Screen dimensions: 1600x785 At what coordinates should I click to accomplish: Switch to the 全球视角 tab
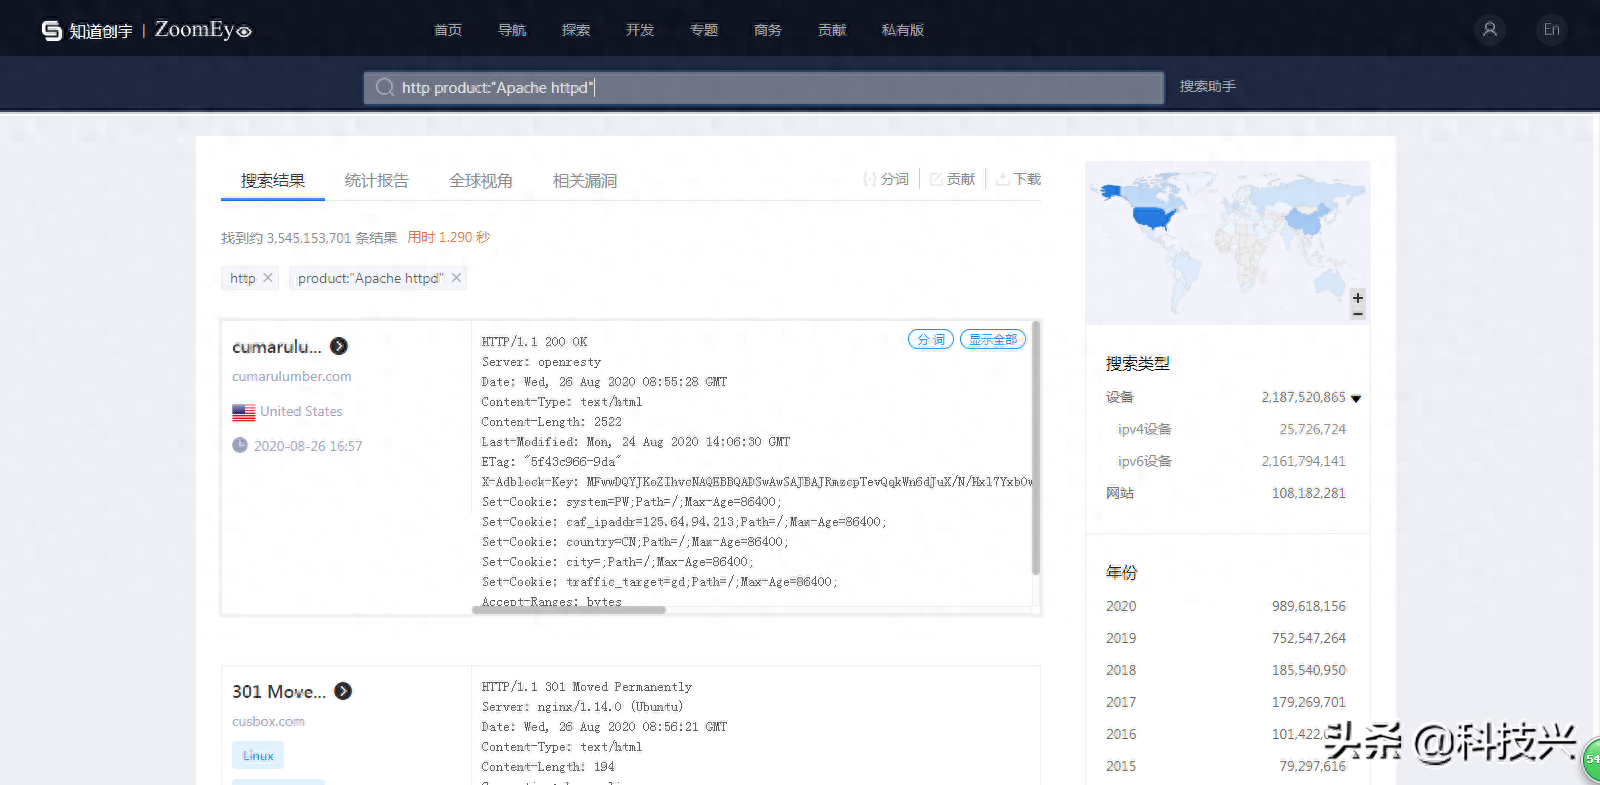481,181
